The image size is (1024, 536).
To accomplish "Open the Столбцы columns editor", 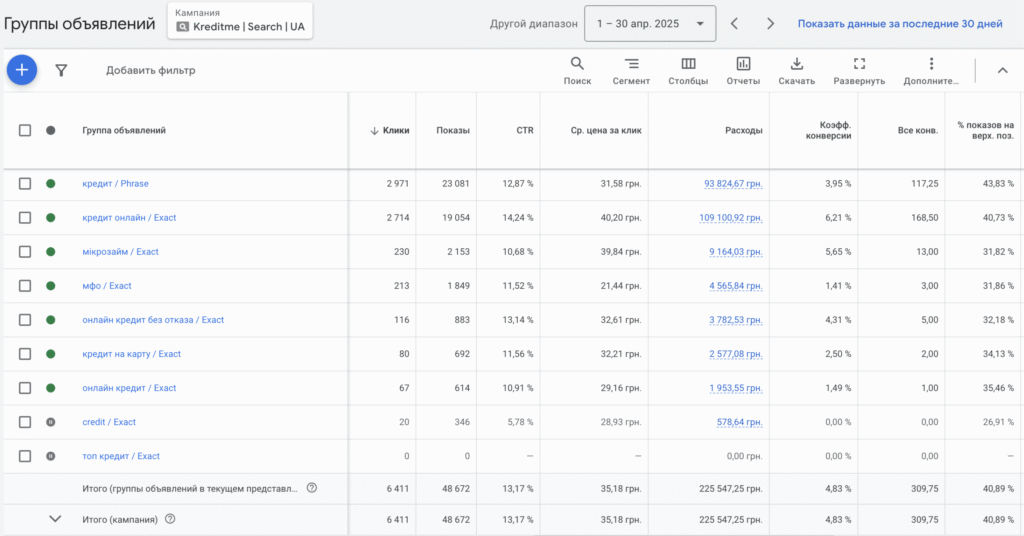I will tap(688, 70).
